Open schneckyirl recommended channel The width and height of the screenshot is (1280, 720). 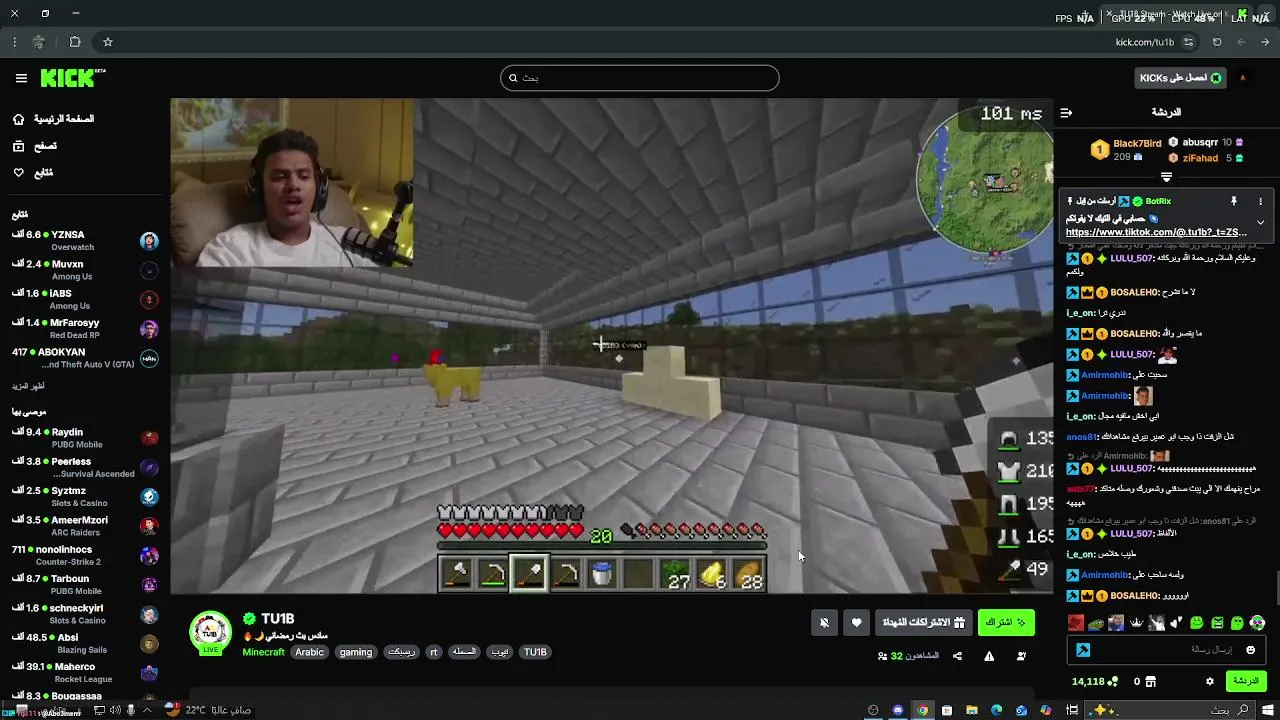(85, 614)
